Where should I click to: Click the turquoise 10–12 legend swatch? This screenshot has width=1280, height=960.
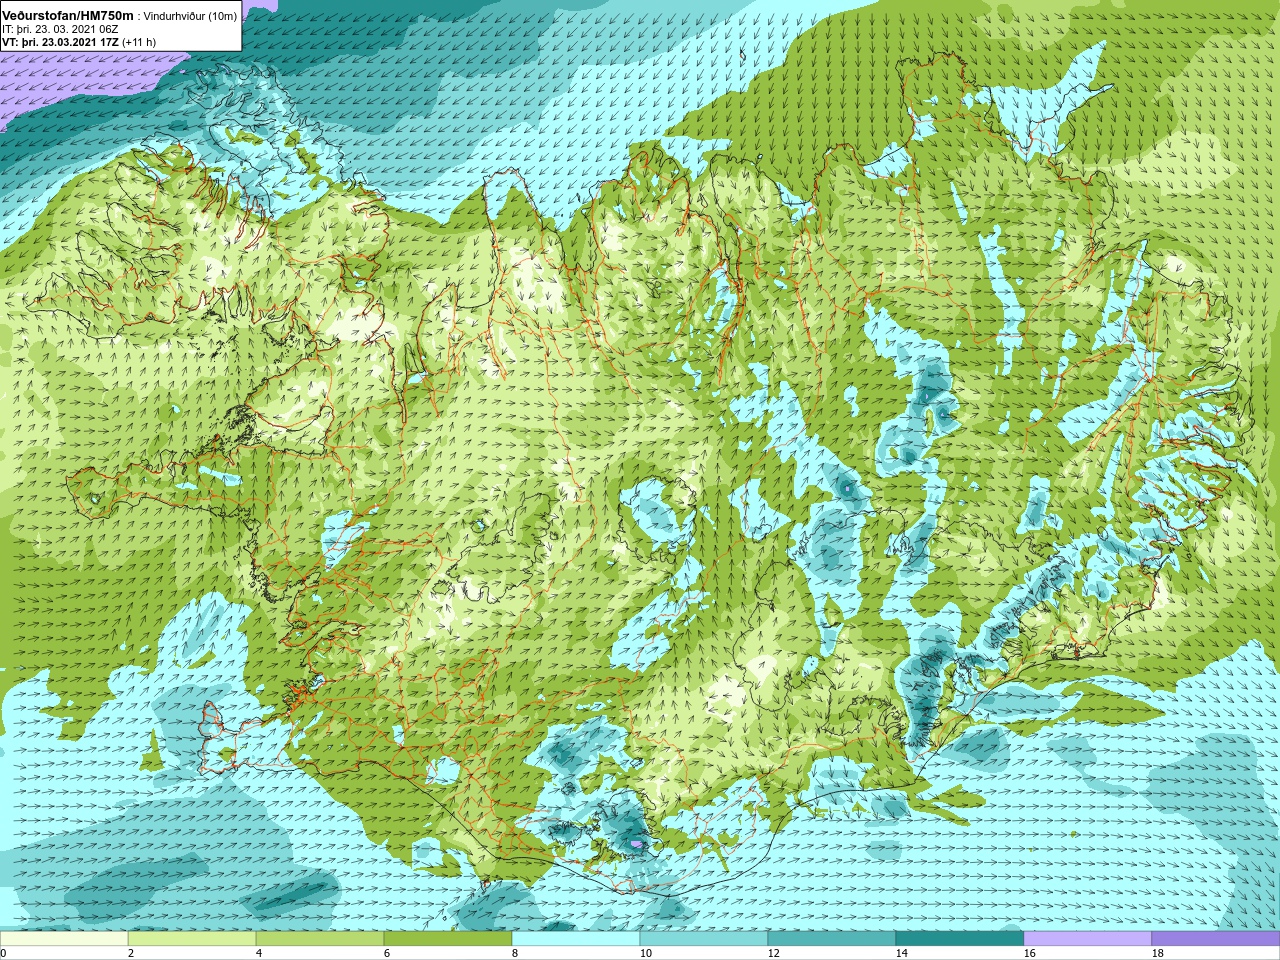click(x=704, y=939)
